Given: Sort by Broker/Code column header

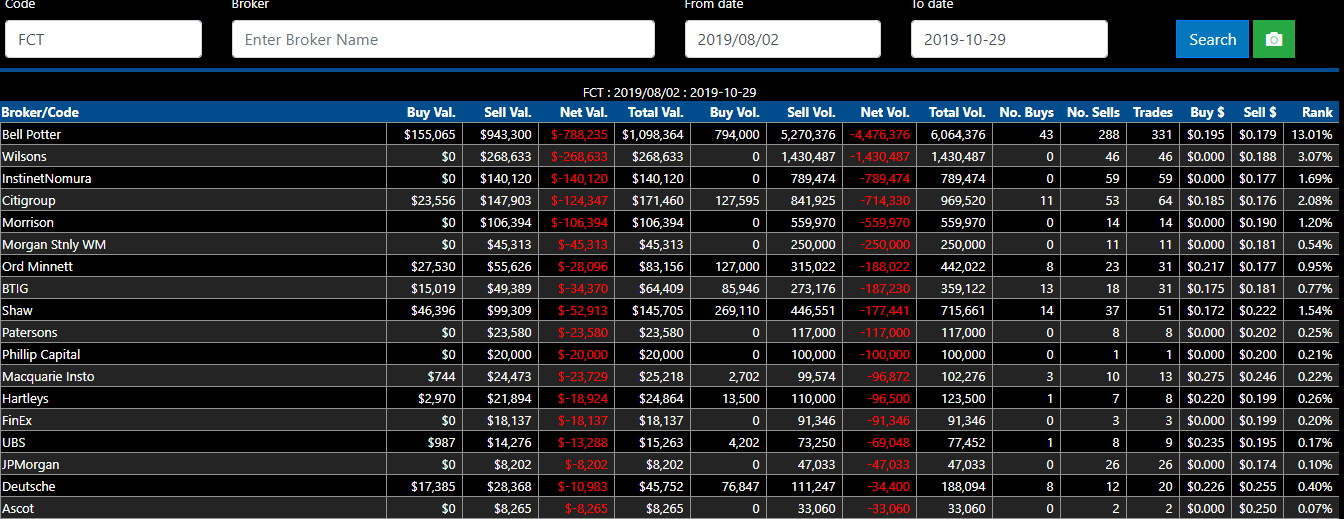Looking at the screenshot, I should pyautogui.click(x=40, y=112).
